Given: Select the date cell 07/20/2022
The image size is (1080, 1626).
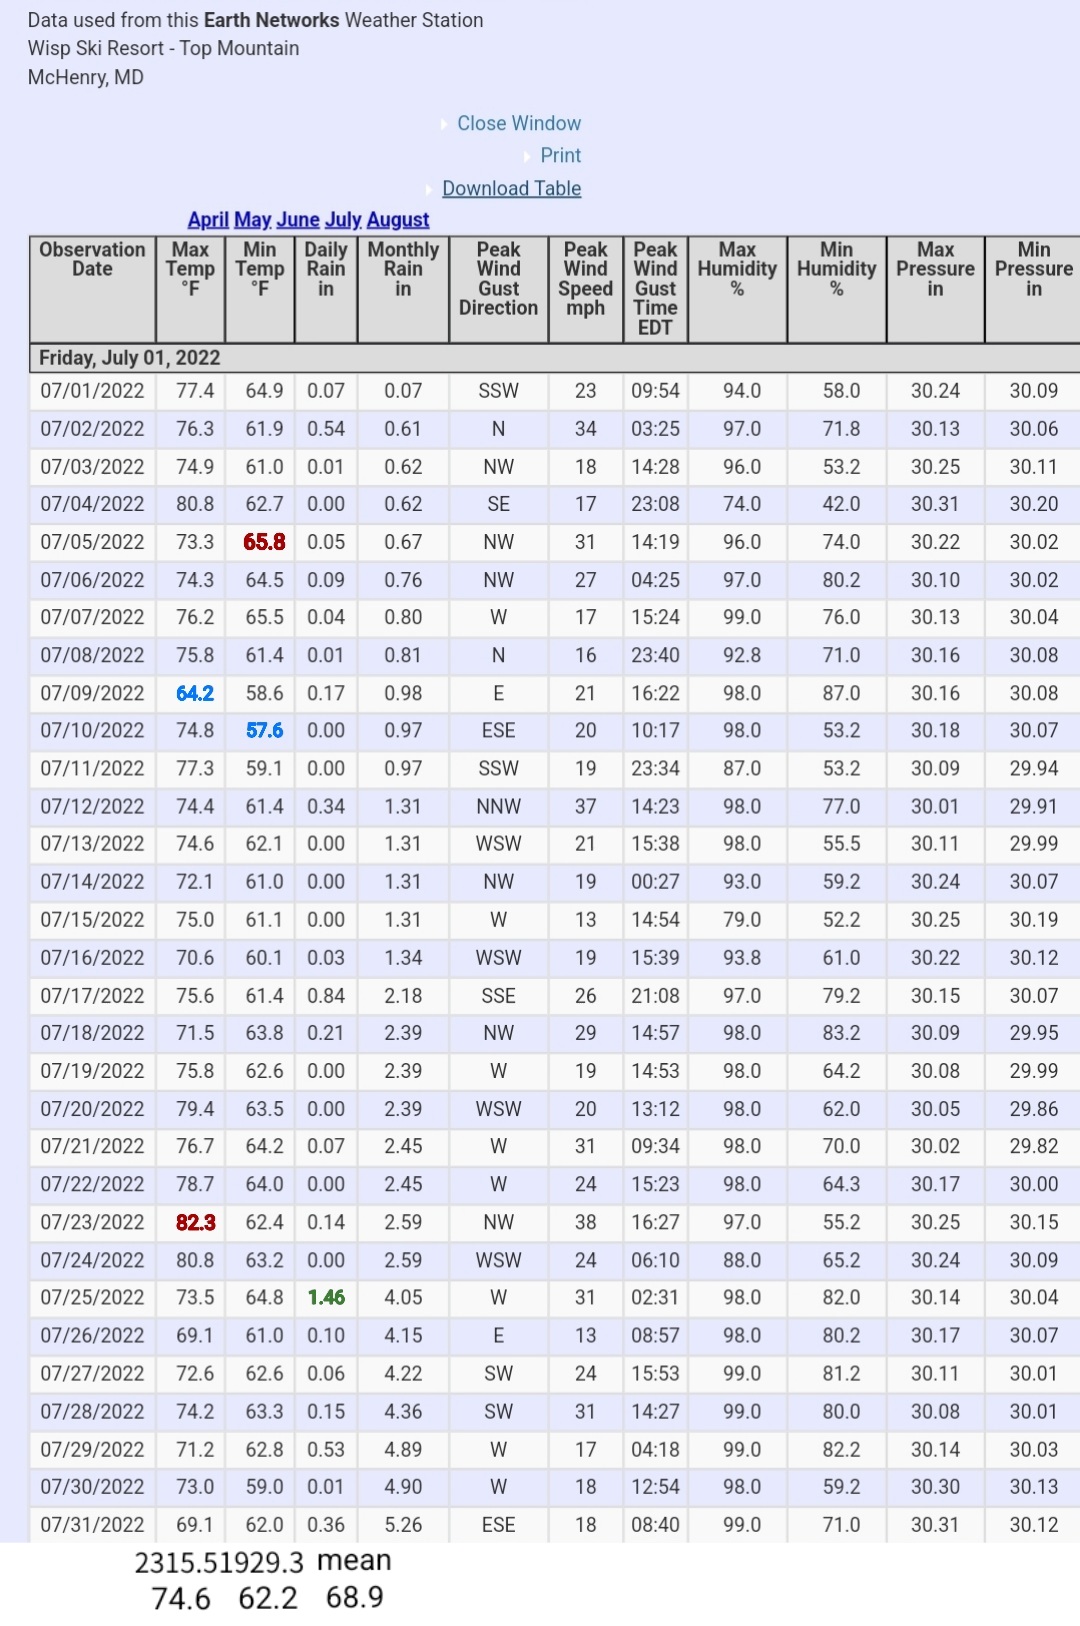Looking at the screenshot, I should (92, 1109).
